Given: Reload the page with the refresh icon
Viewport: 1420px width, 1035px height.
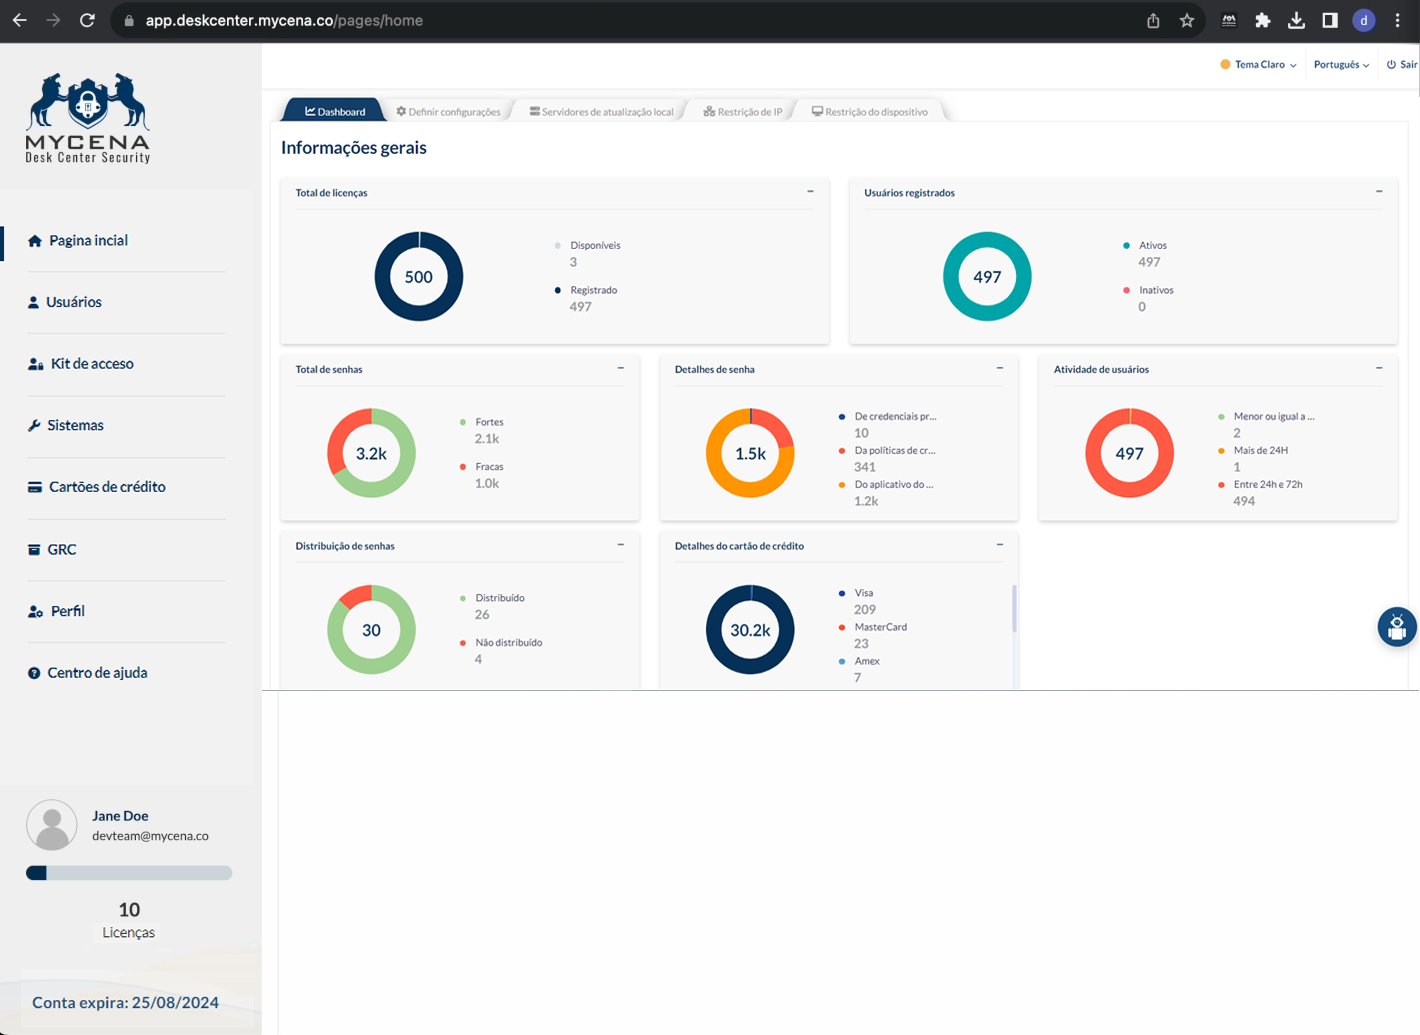Looking at the screenshot, I should point(87,20).
